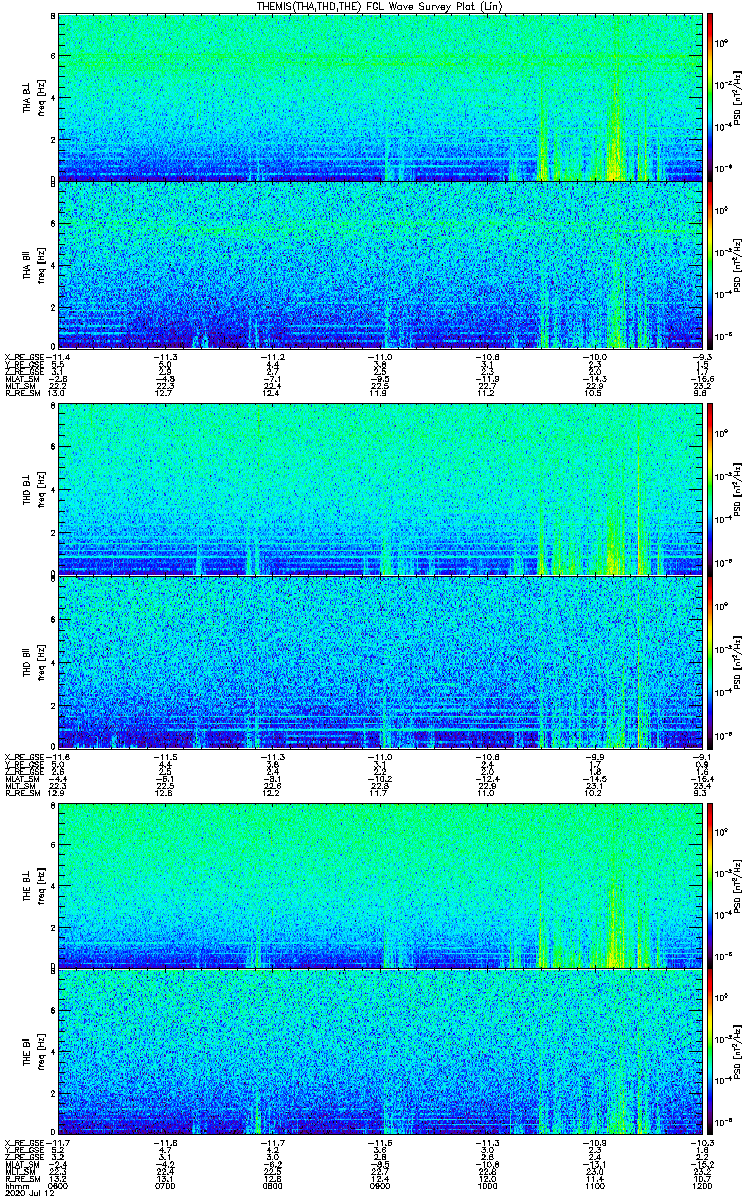Click the PSD [nT²/Hz] label beside THE B-parallel

pyautogui.click(x=737, y=1052)
